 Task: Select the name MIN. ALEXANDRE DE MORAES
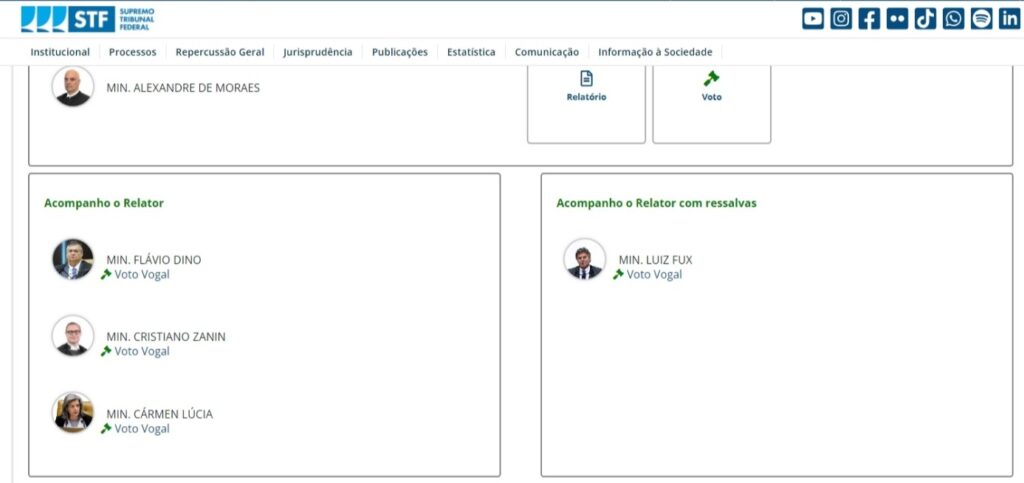(183, 87)
